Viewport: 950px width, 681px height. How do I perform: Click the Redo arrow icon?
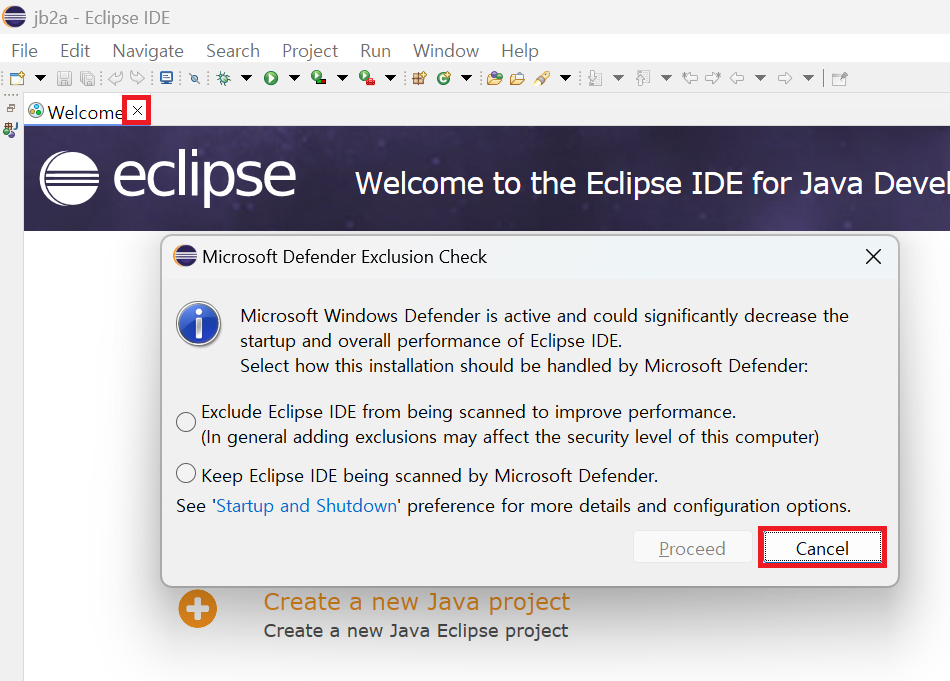pos(138,78)
